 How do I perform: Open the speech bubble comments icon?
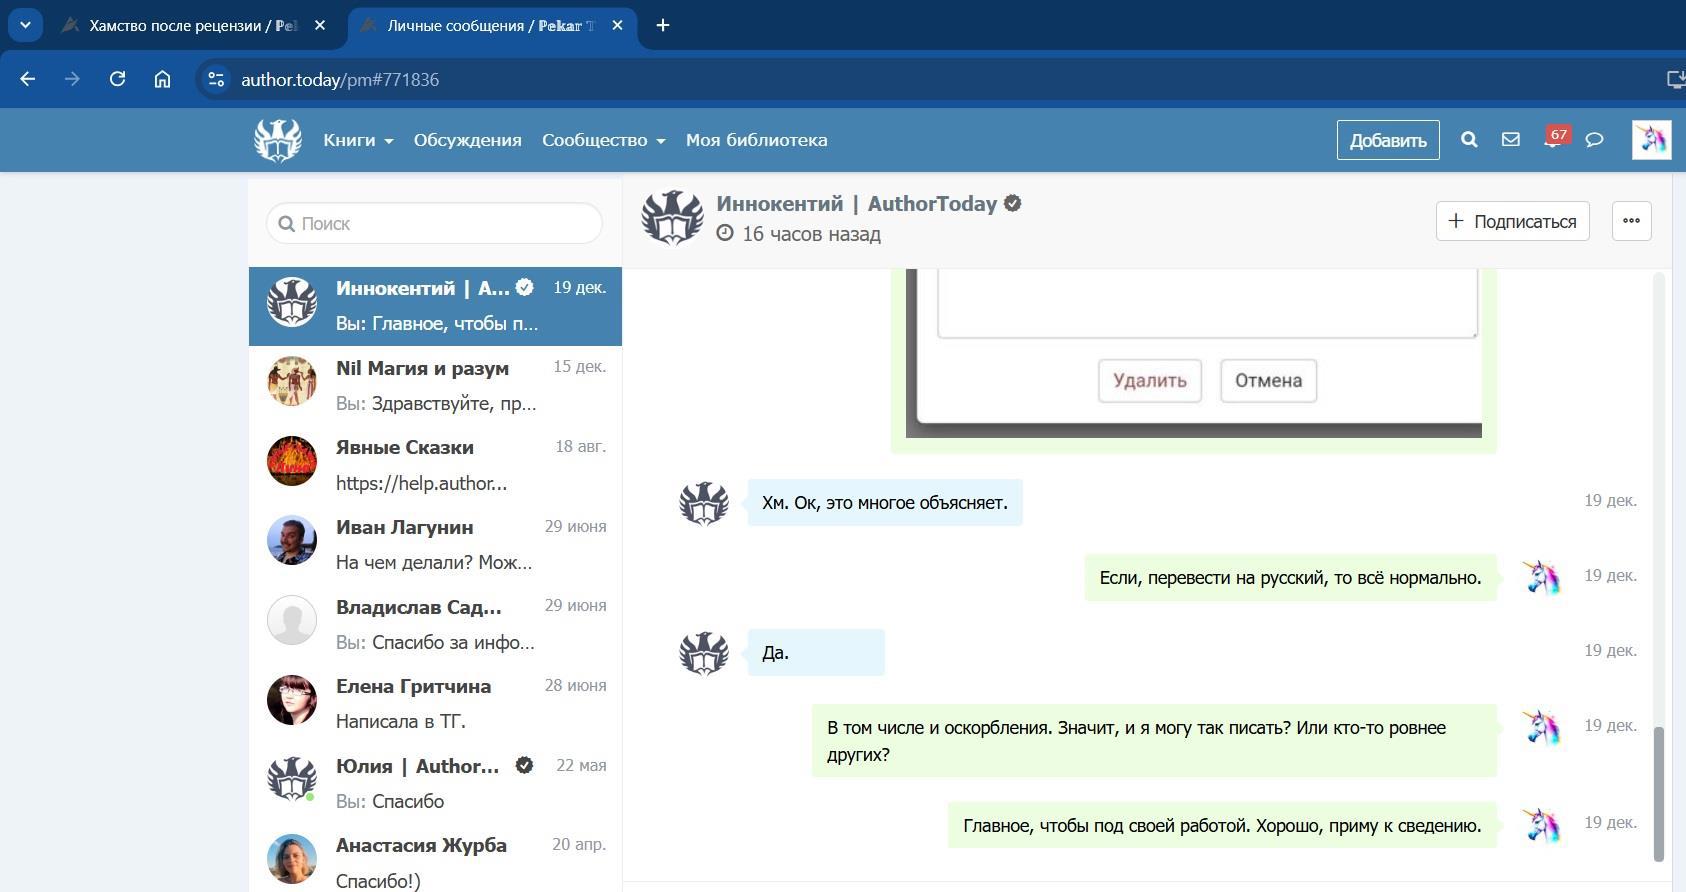(1595, 140)
